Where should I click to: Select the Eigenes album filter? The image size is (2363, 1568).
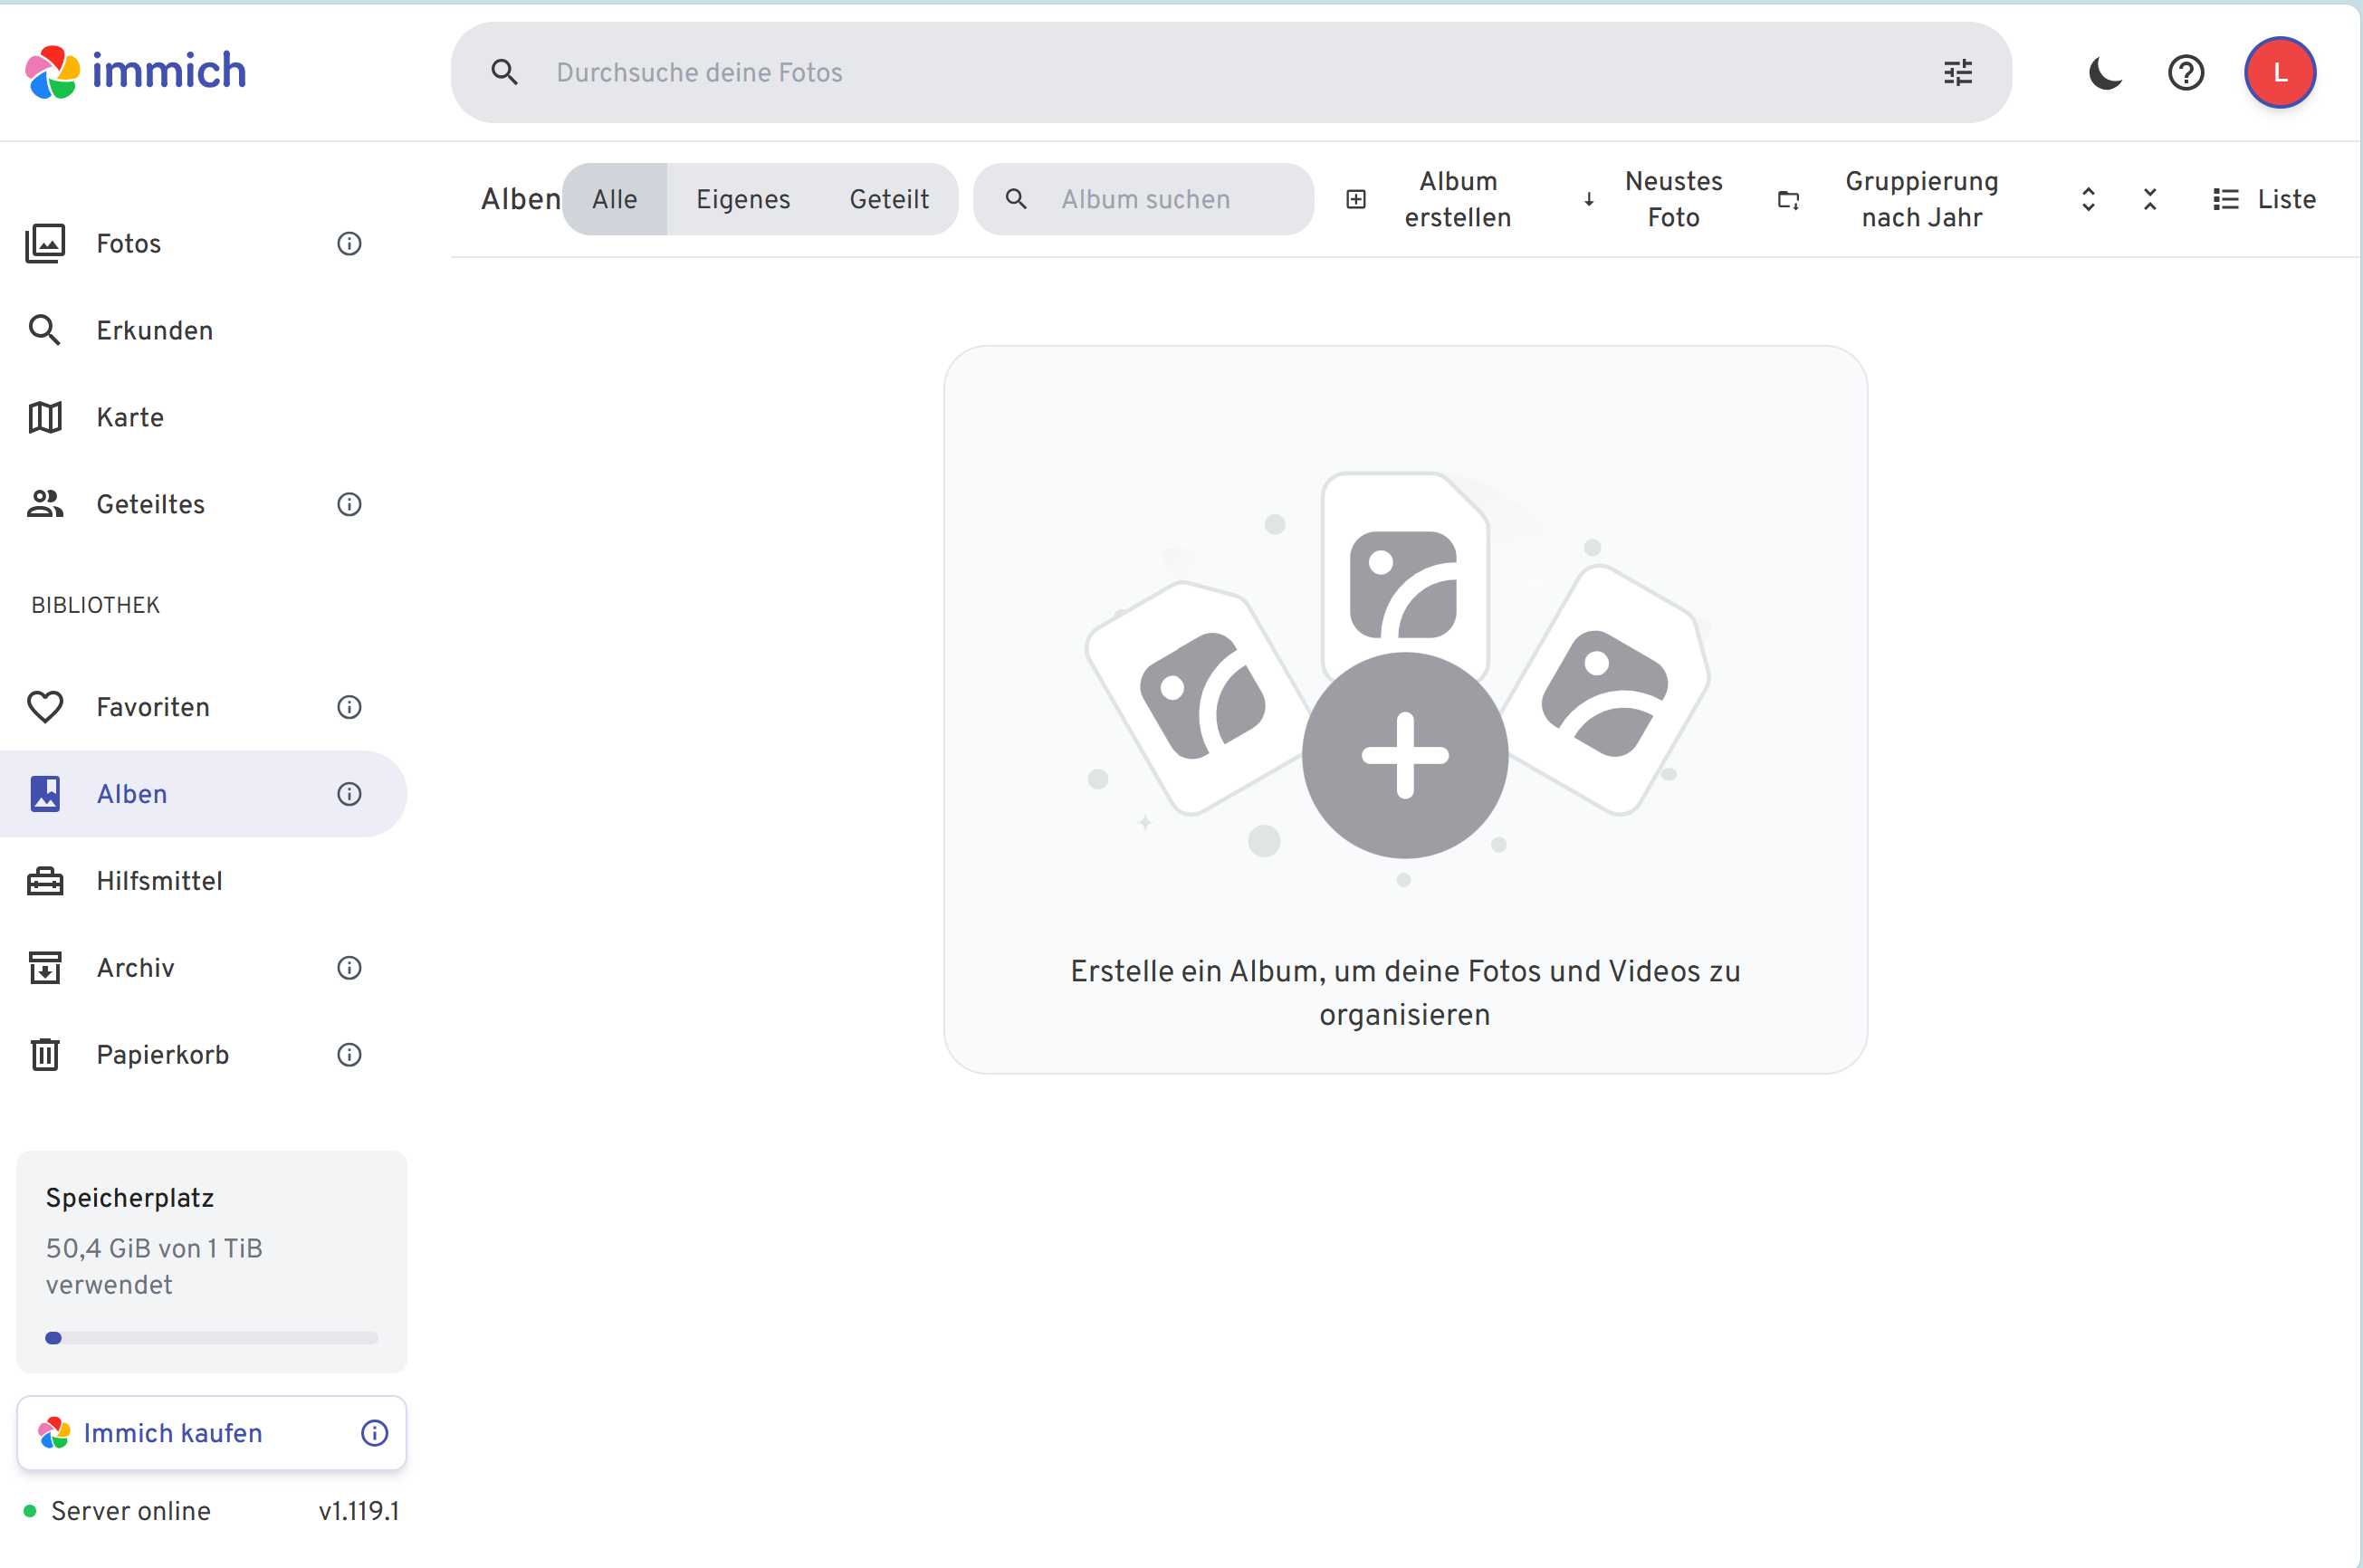[x=743, y=199]
